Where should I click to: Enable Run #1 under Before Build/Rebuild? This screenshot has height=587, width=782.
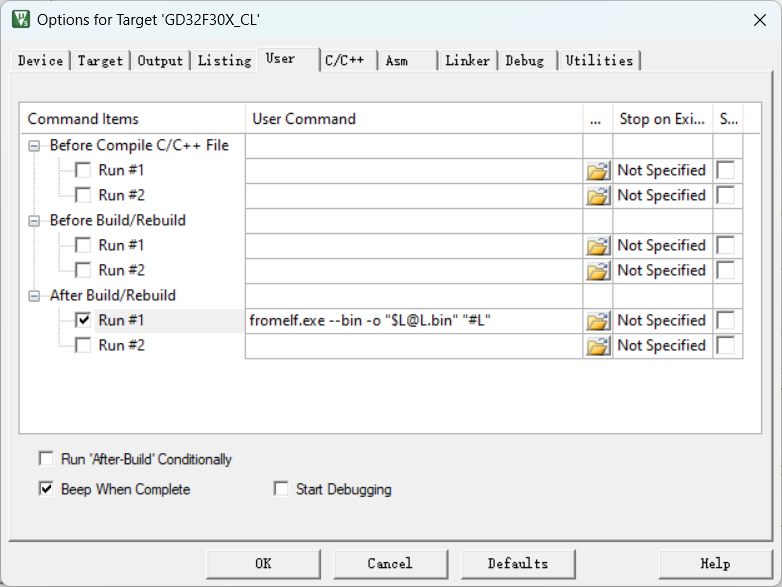(83, 245)
